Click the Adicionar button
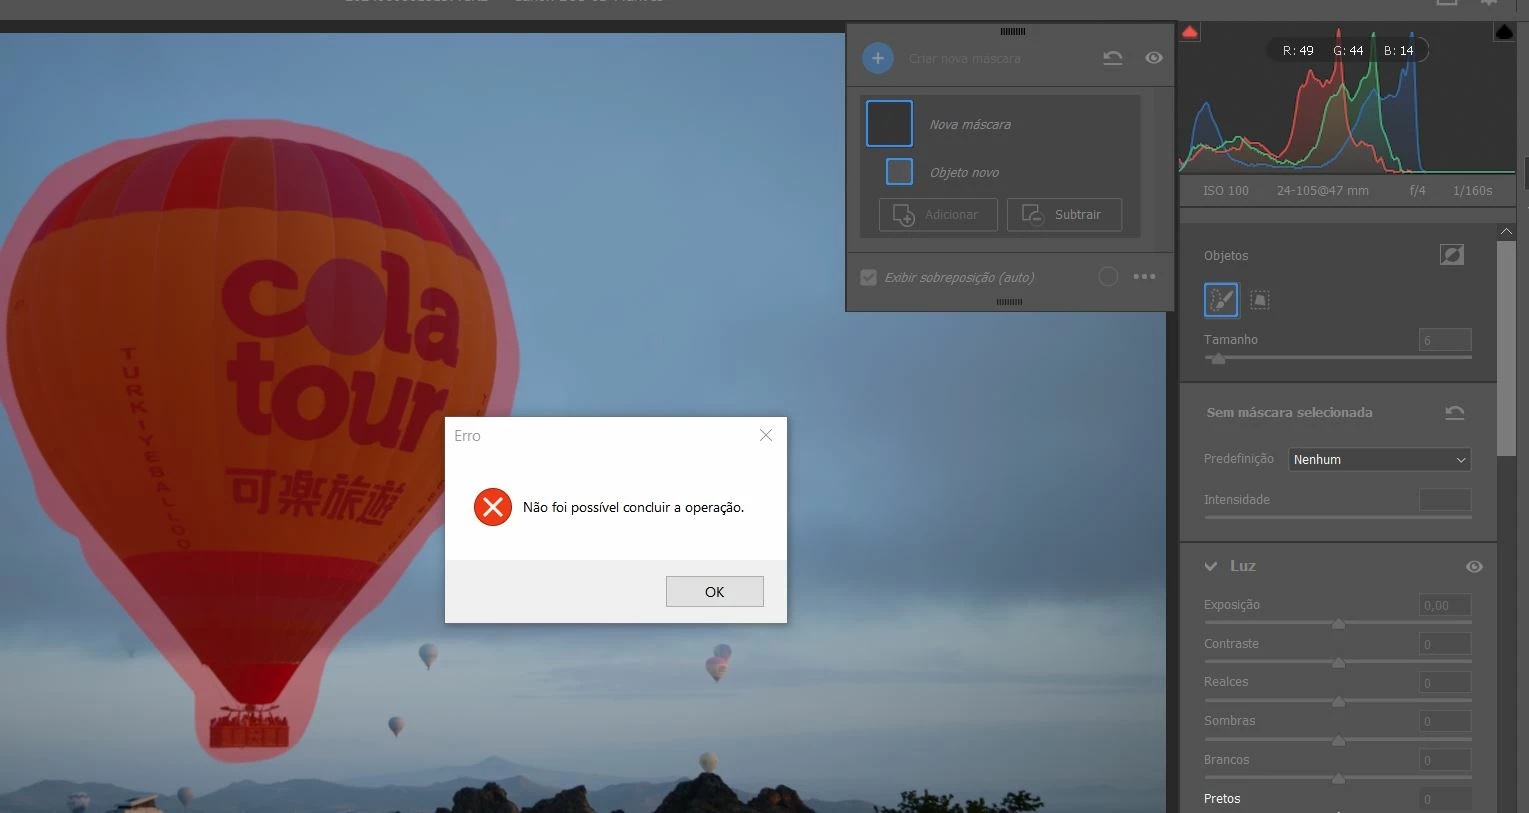Screen dimensions: 1529x813 938,215
